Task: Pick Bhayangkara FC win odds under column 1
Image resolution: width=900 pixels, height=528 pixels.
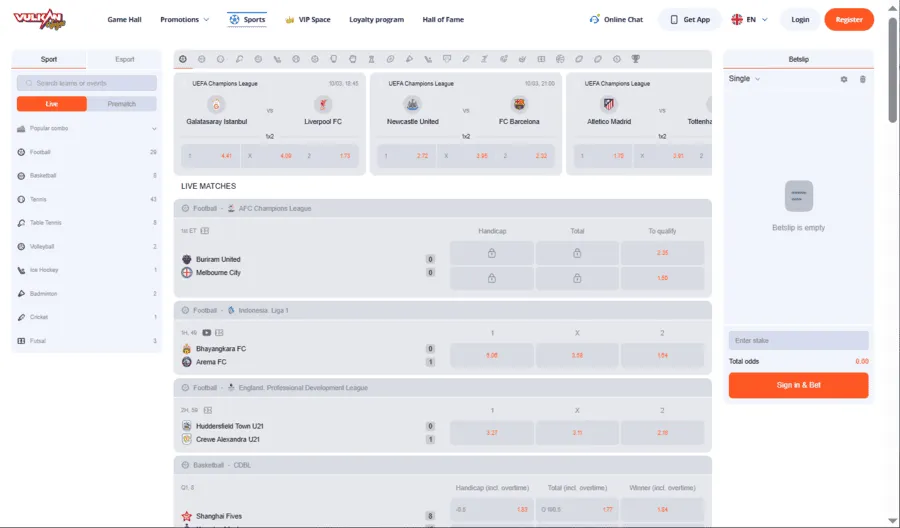Action: click(x=492, y=355)
